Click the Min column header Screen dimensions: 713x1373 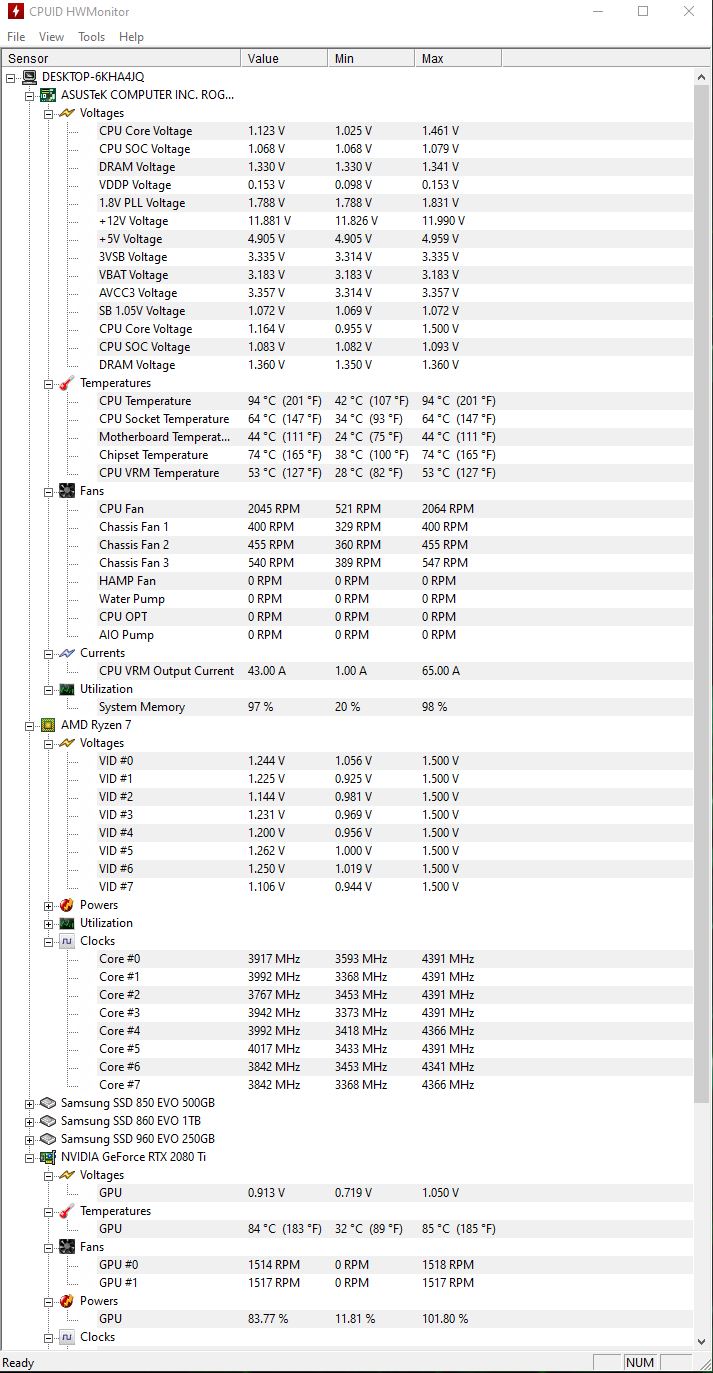coord(372,58)
